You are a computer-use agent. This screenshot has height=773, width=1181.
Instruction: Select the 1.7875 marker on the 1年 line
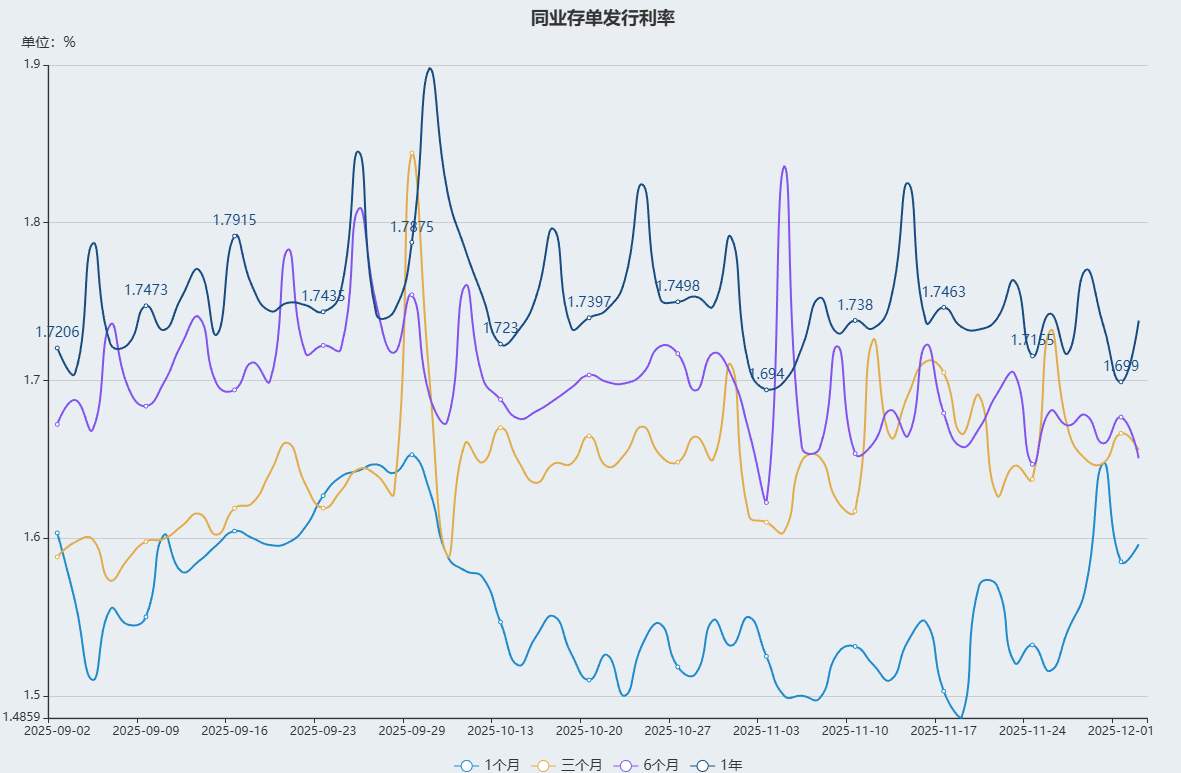click(x=411, y=243)
